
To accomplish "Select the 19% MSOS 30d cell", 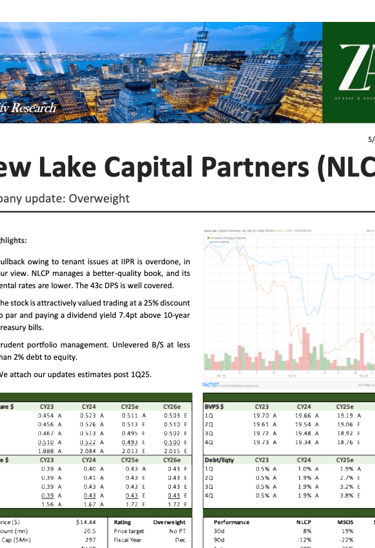I will click(348, 531).
